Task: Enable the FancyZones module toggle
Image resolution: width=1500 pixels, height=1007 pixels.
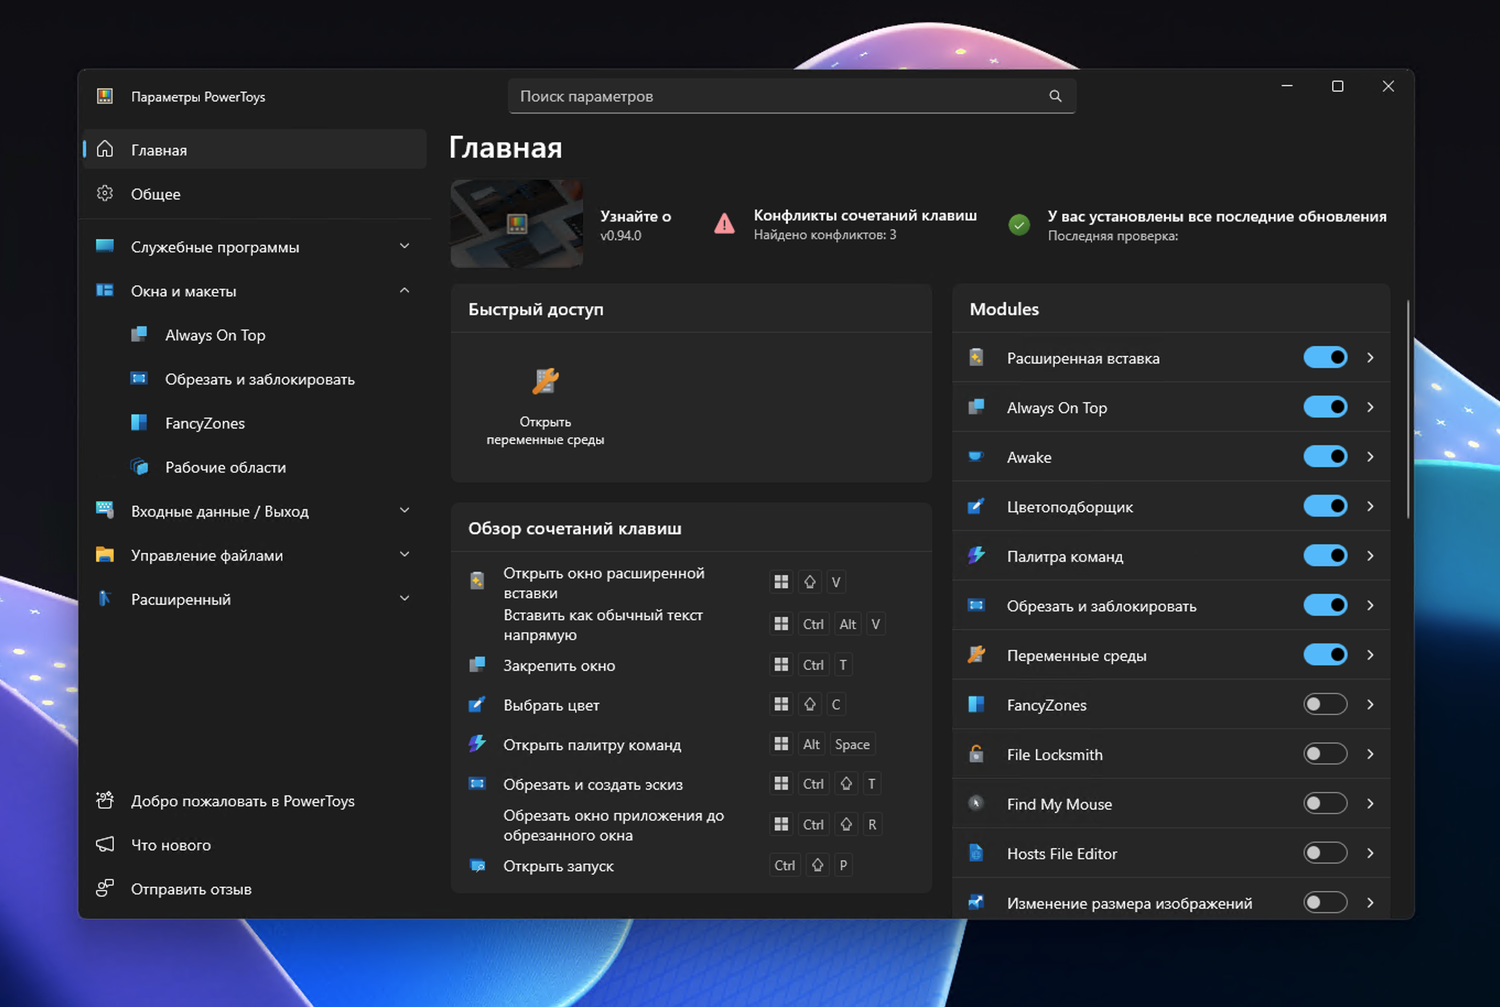Action: coord(1325,704)
